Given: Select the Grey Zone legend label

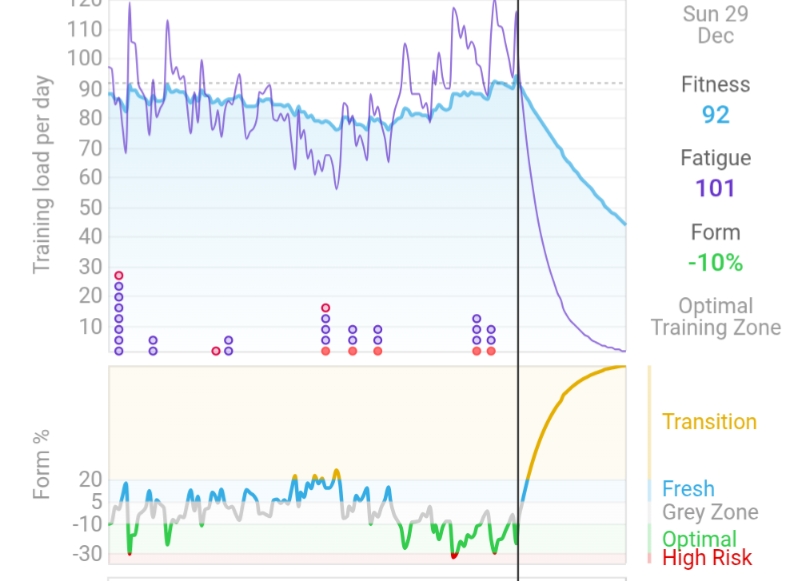Looking at the screenshot, I should pos(710,513).
